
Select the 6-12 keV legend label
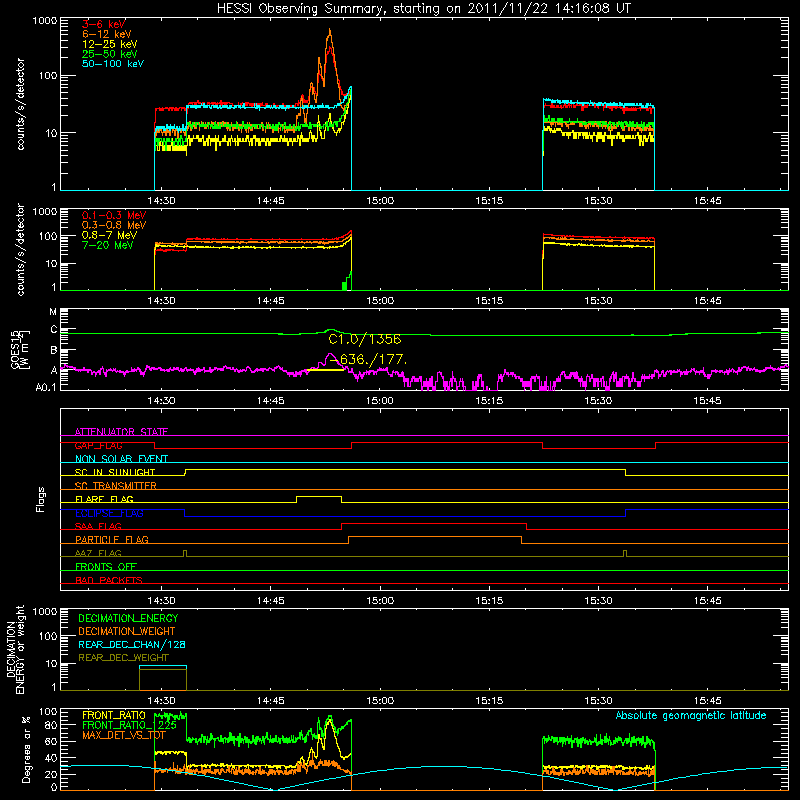click(x=107, y=34)
